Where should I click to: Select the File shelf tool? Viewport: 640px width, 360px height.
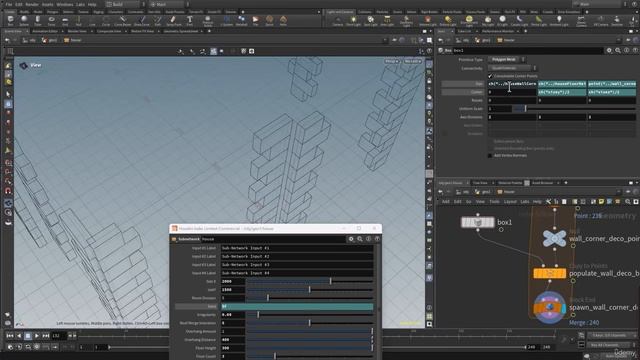[256, 20]
